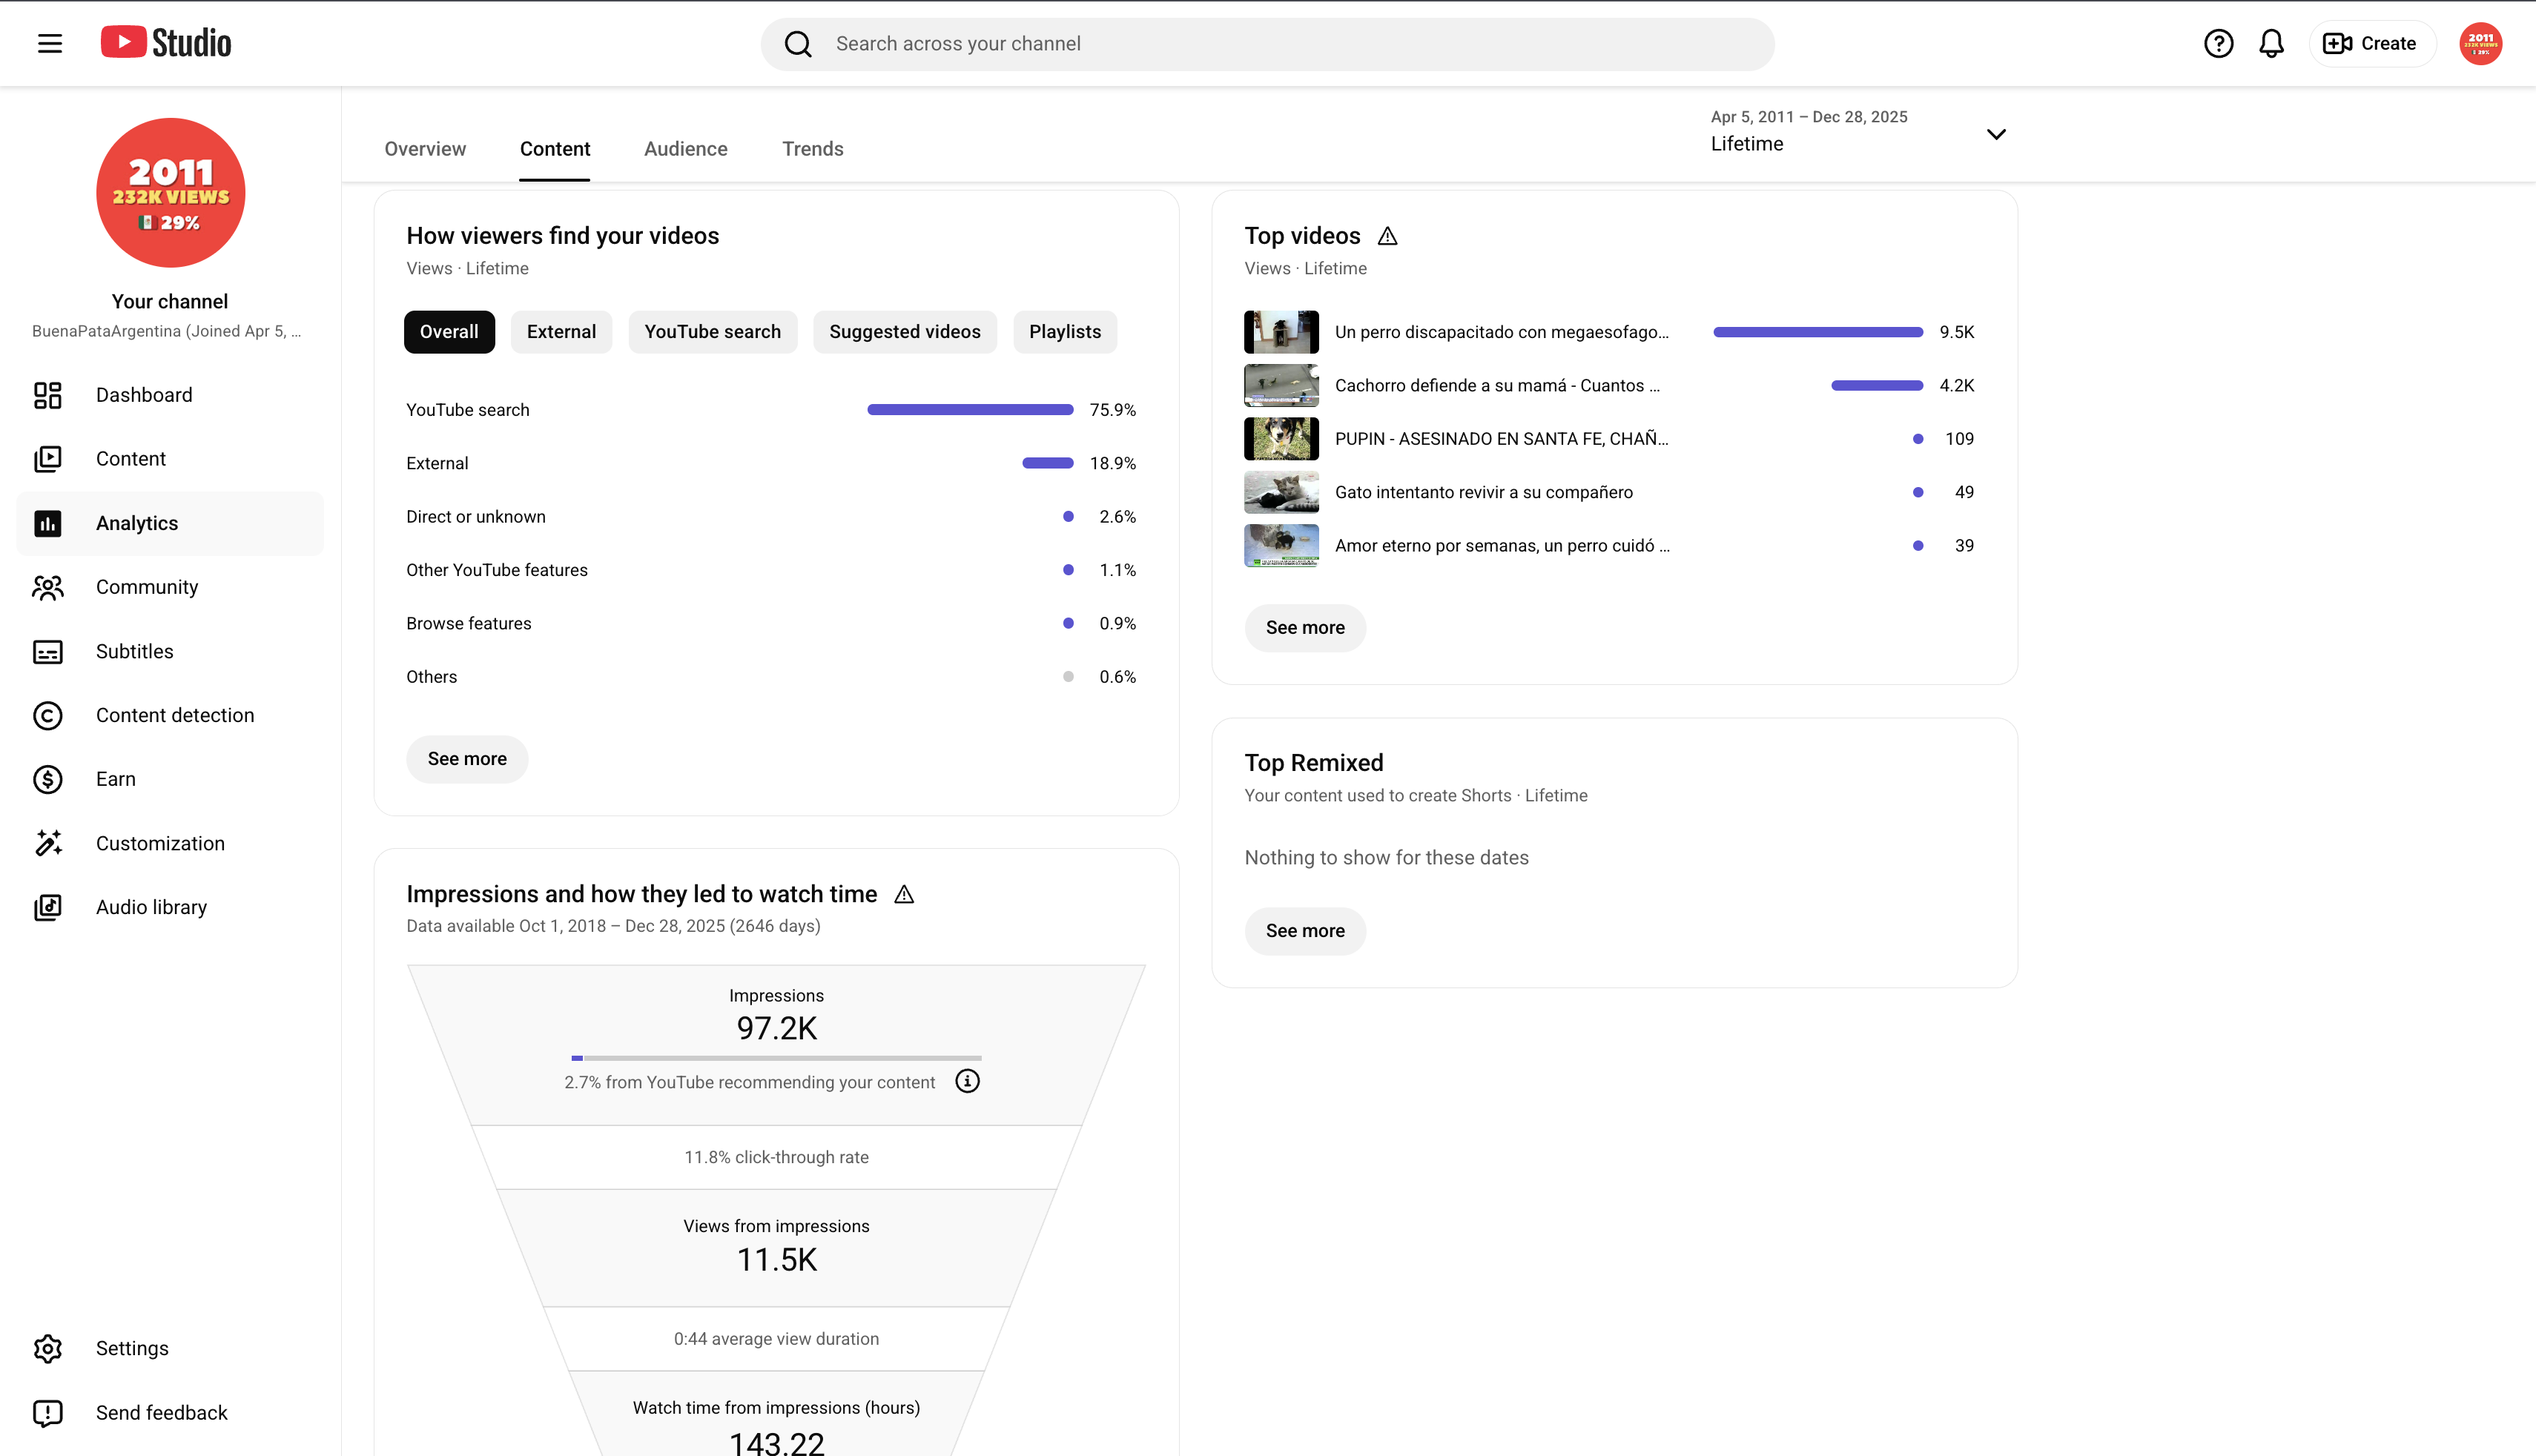Open the account avatar menu
This screenshot has height=1456, width=2536.
point(2480,43)
